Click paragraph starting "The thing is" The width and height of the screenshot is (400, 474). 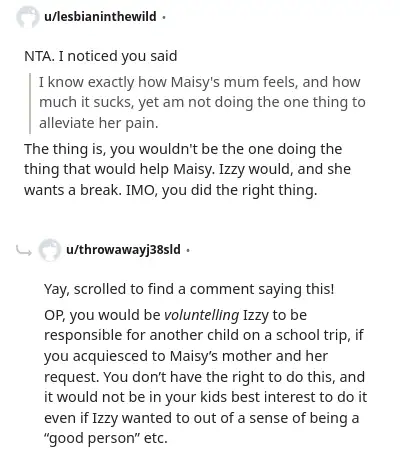coord(187,170)
